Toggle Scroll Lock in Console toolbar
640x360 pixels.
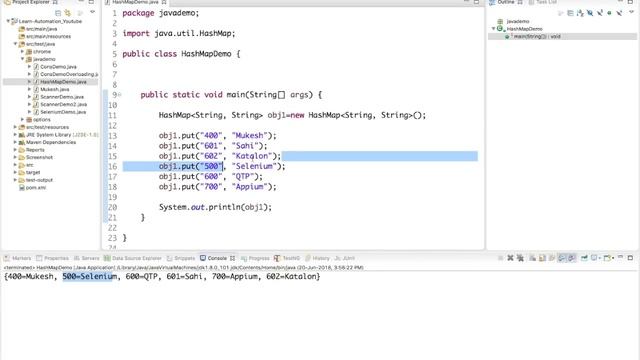[x=542, y=258]
